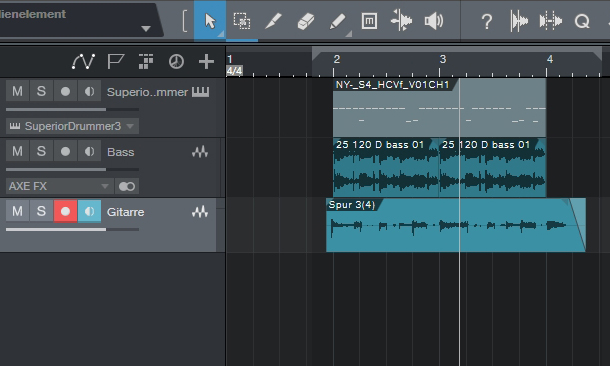Click the piano keys icon on Superior Drummer track
610x366 pixels.
200,92
